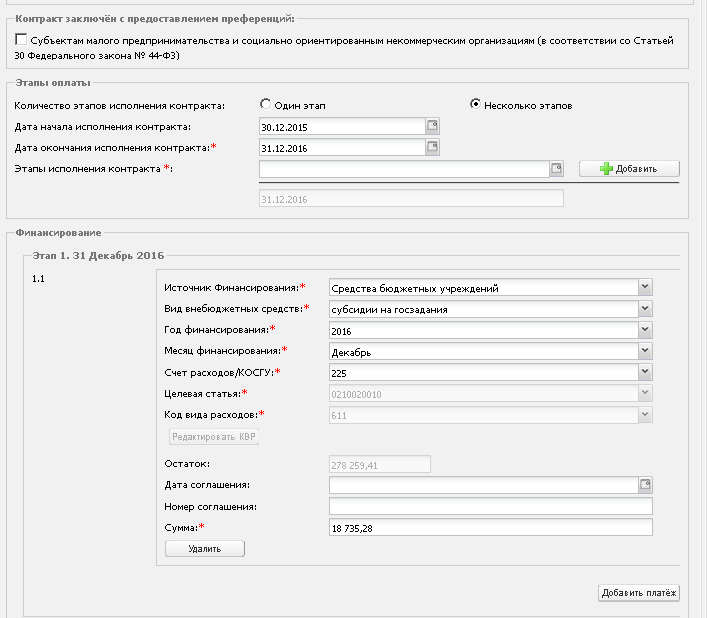
Task: Click green plus Добавить button
Action: click(x=629, y=169)
